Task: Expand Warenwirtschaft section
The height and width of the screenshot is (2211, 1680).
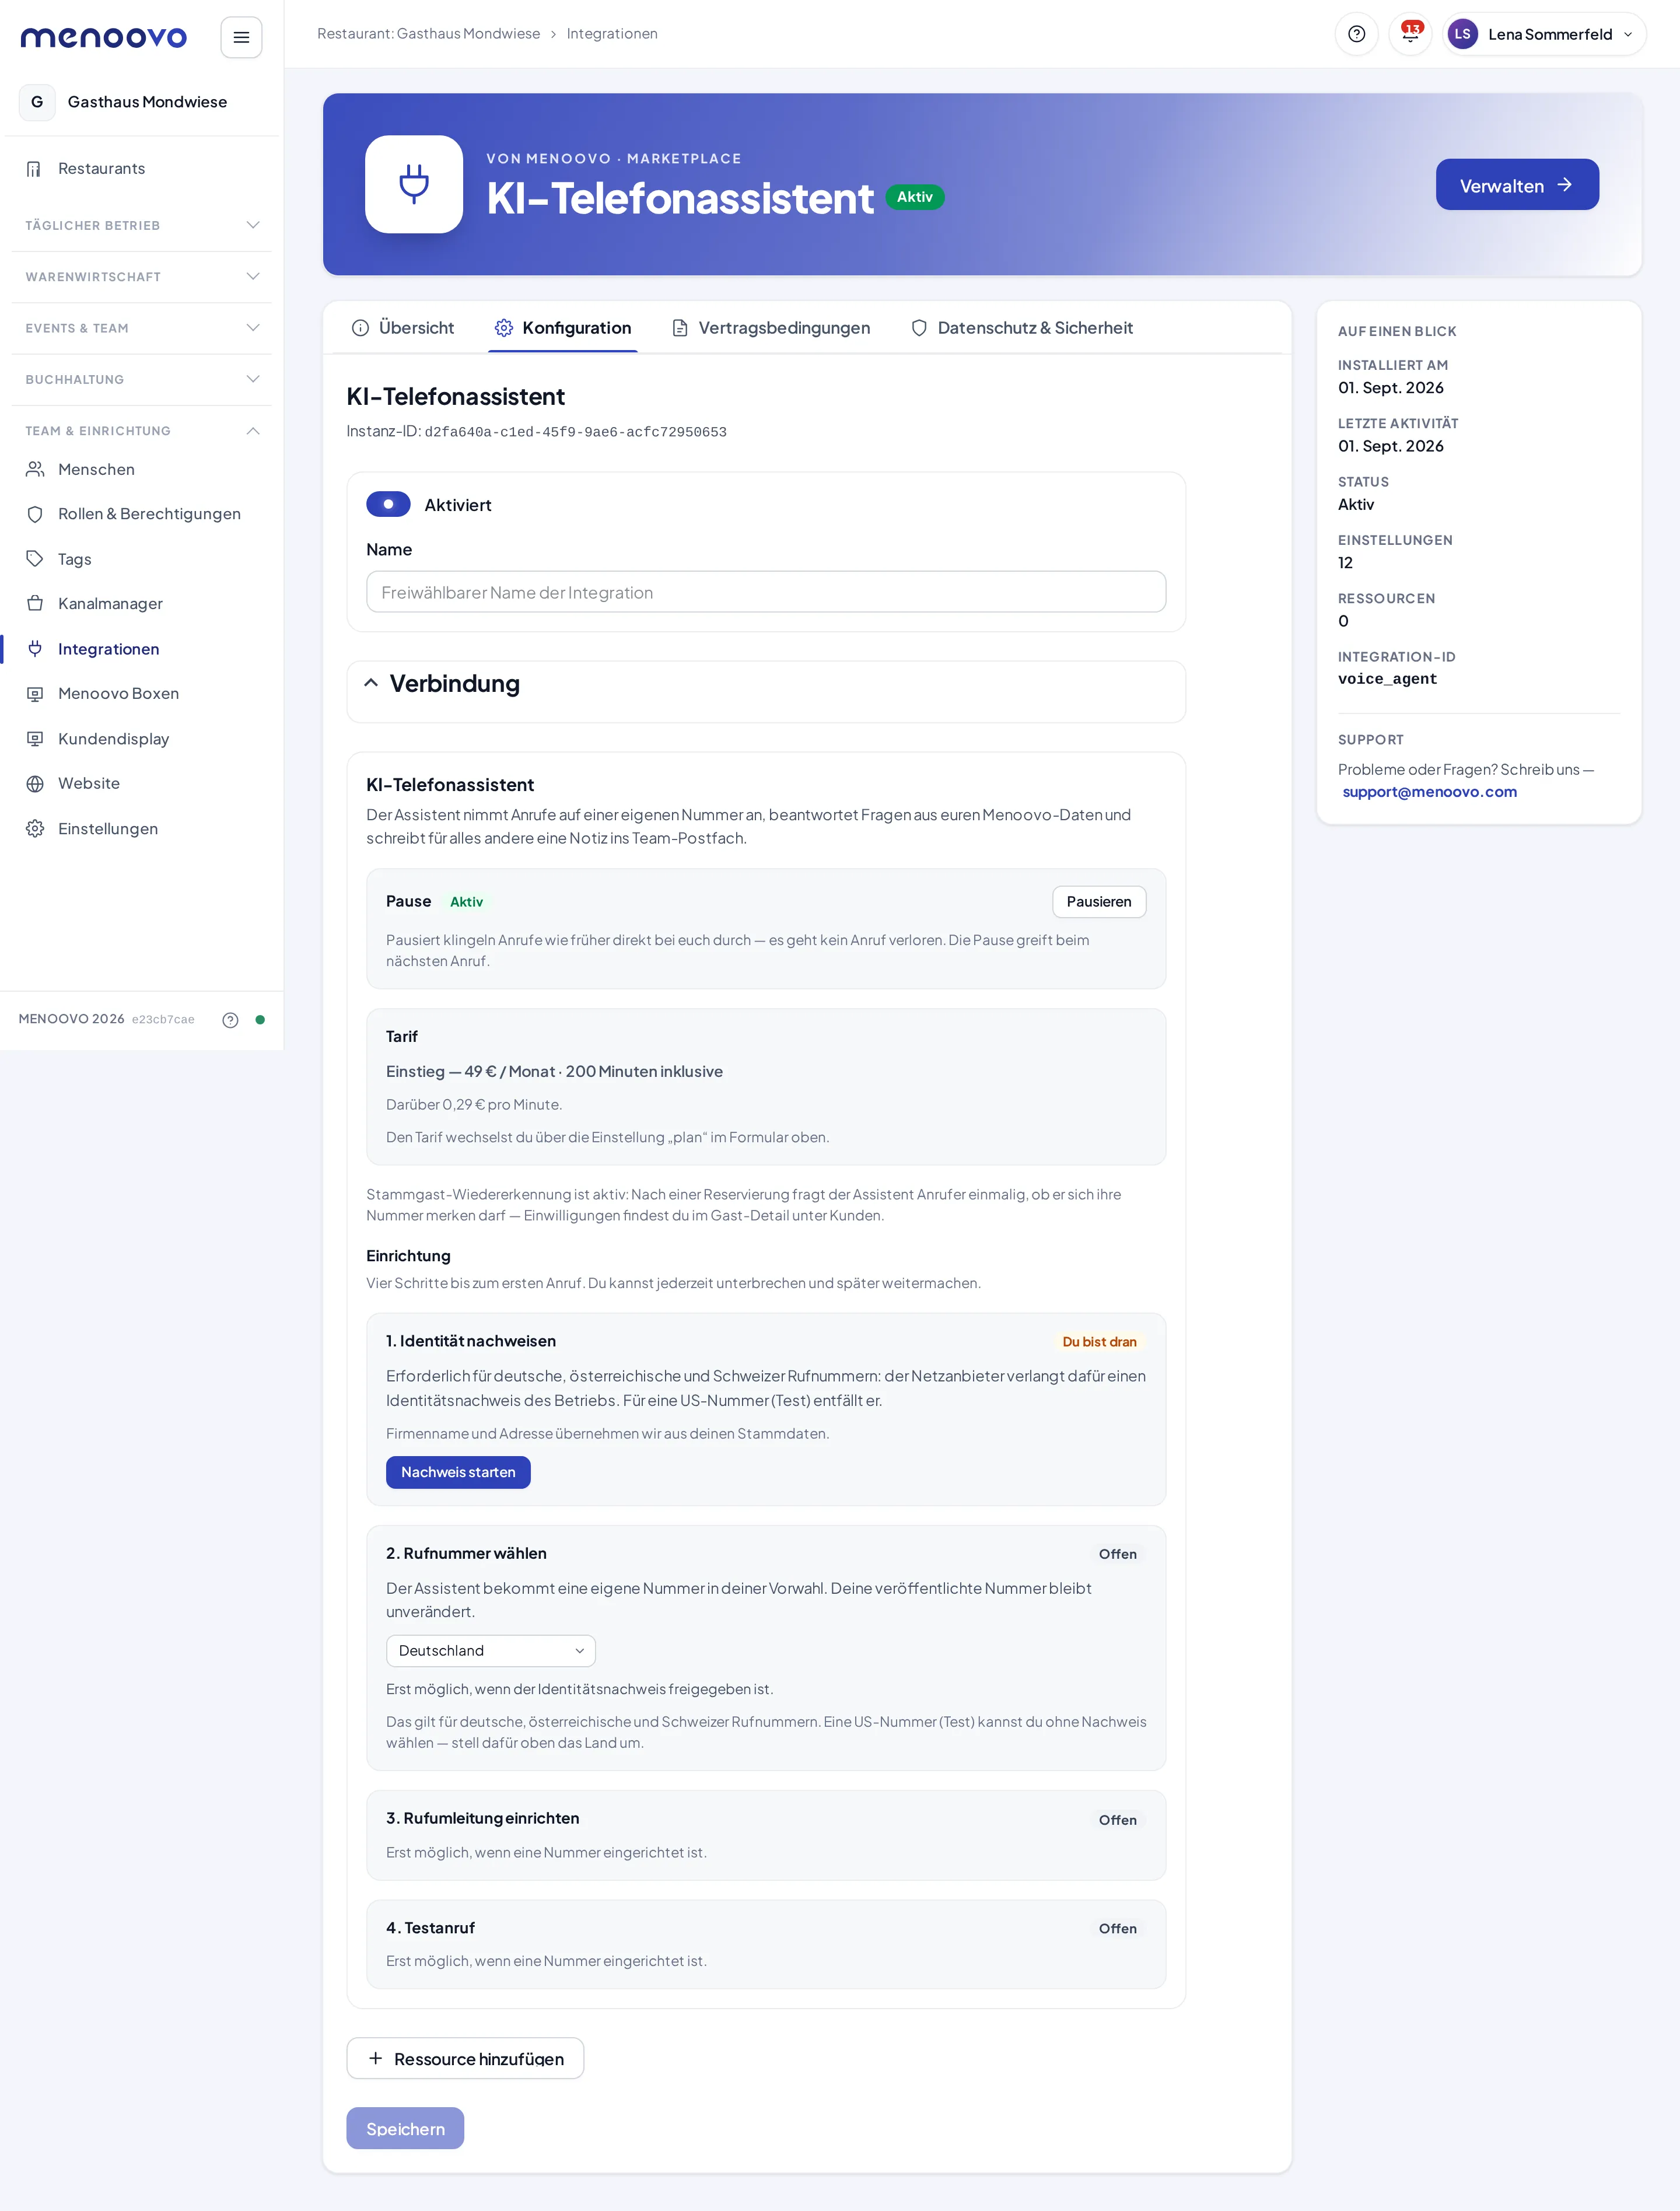Action: pos(141,276)
